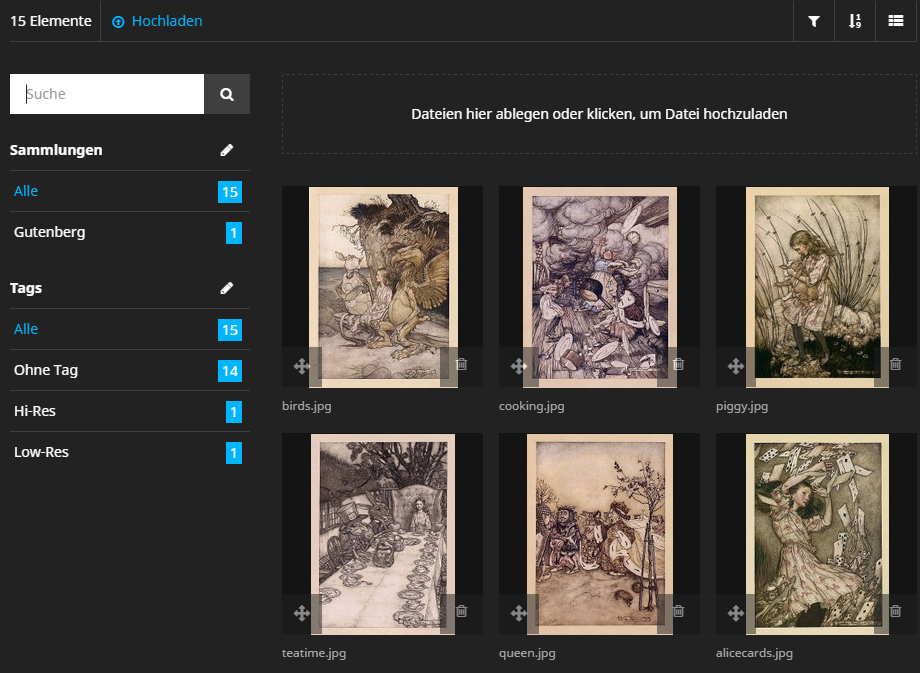Select the Gutenberg collection
920x673 pixels.
tap(130, 232)
